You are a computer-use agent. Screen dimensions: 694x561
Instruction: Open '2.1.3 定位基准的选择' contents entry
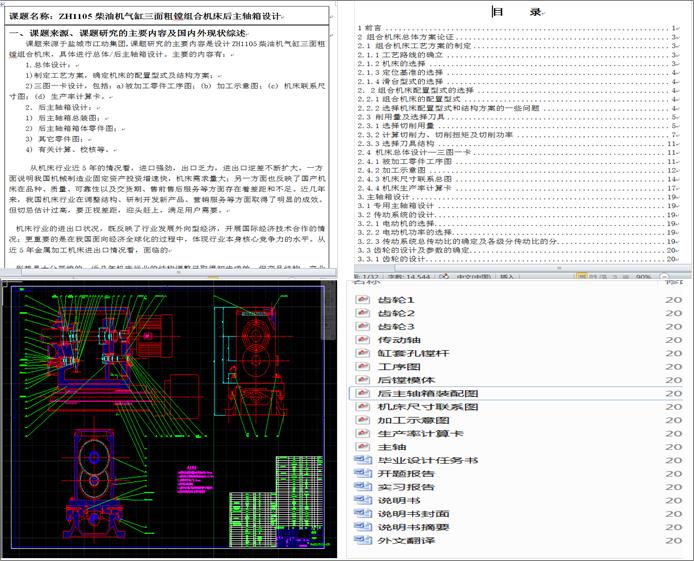518,73
